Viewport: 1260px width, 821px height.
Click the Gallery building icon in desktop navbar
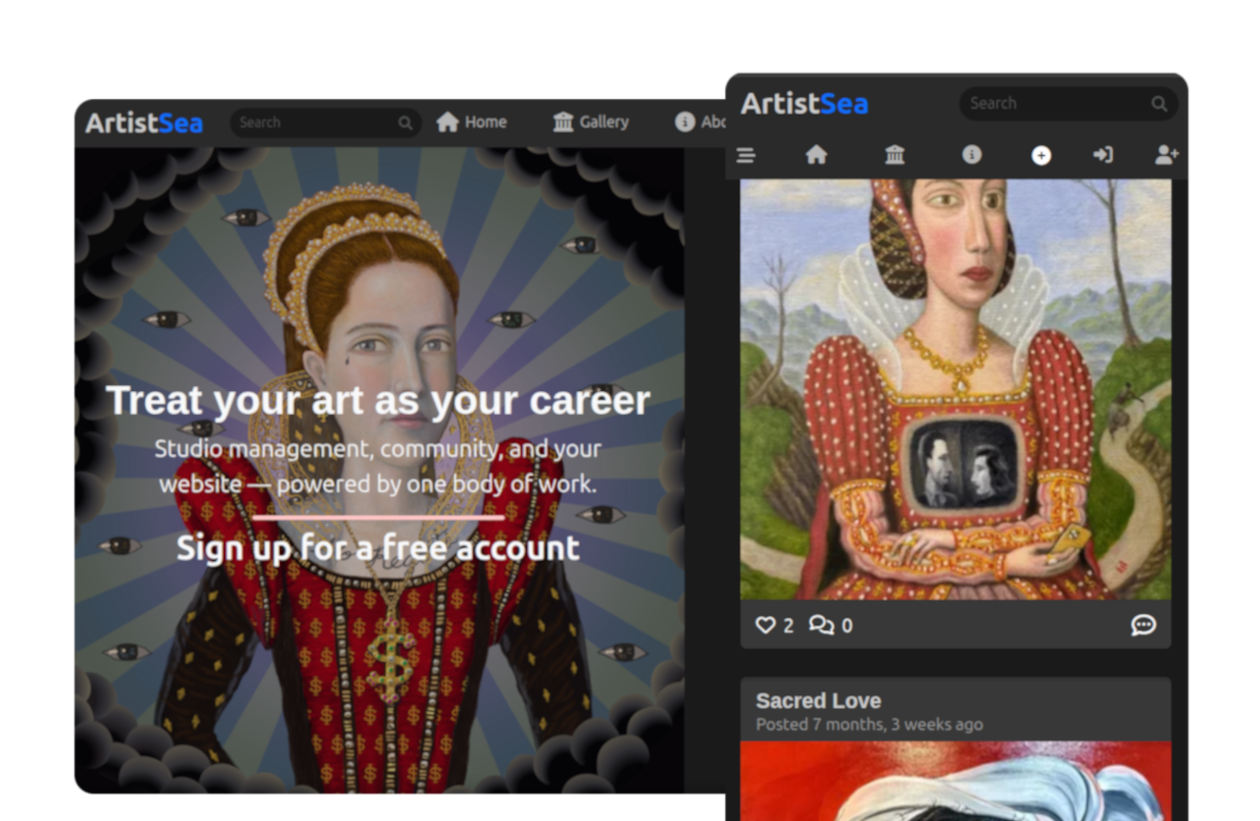563,122
